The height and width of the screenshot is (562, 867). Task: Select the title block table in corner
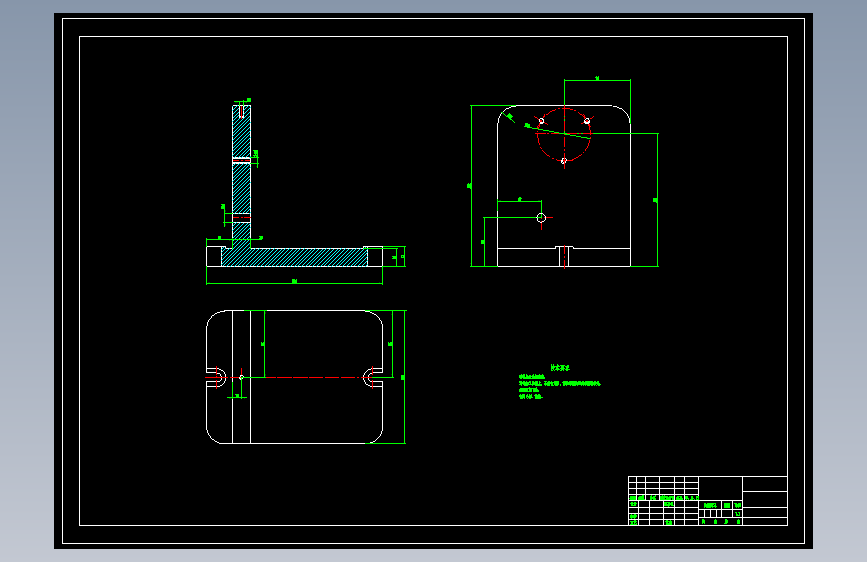coord(708,501)
